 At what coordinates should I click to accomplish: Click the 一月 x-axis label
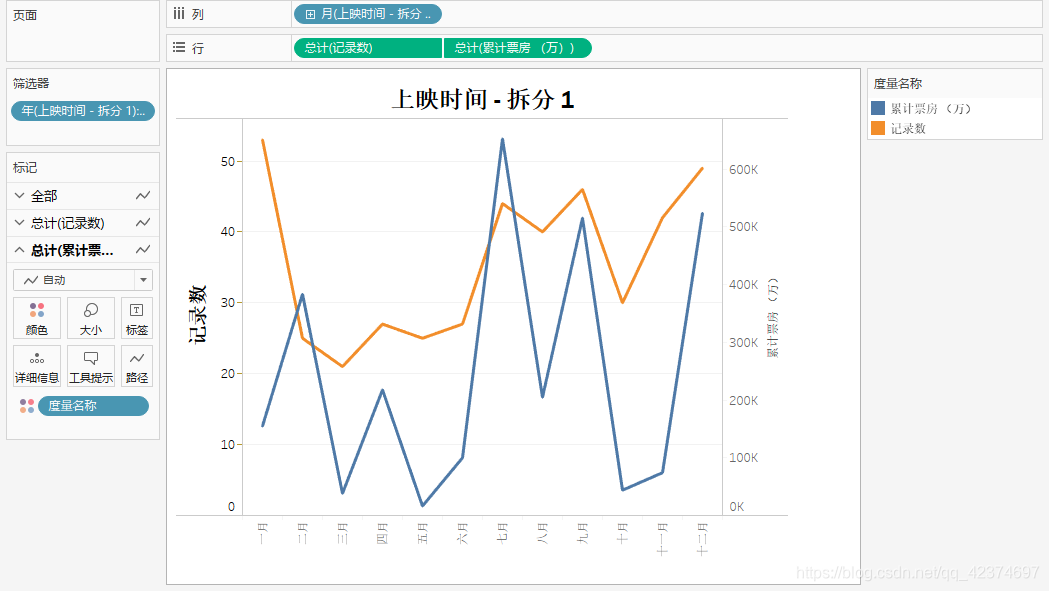tap(262, 533)
